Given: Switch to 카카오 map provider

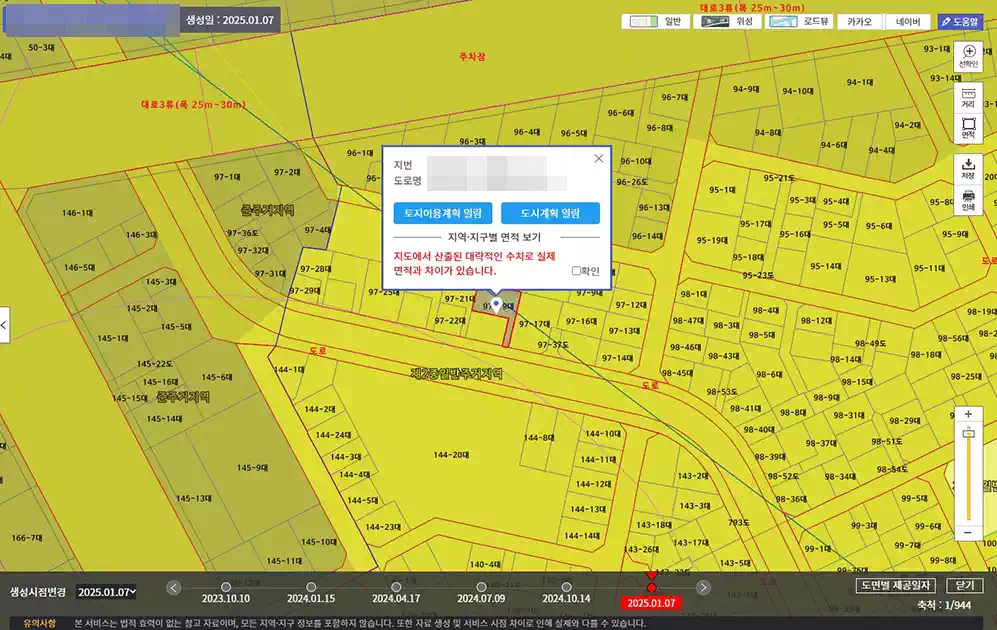Looking at the screenshot, I should [x=860, y=21].
